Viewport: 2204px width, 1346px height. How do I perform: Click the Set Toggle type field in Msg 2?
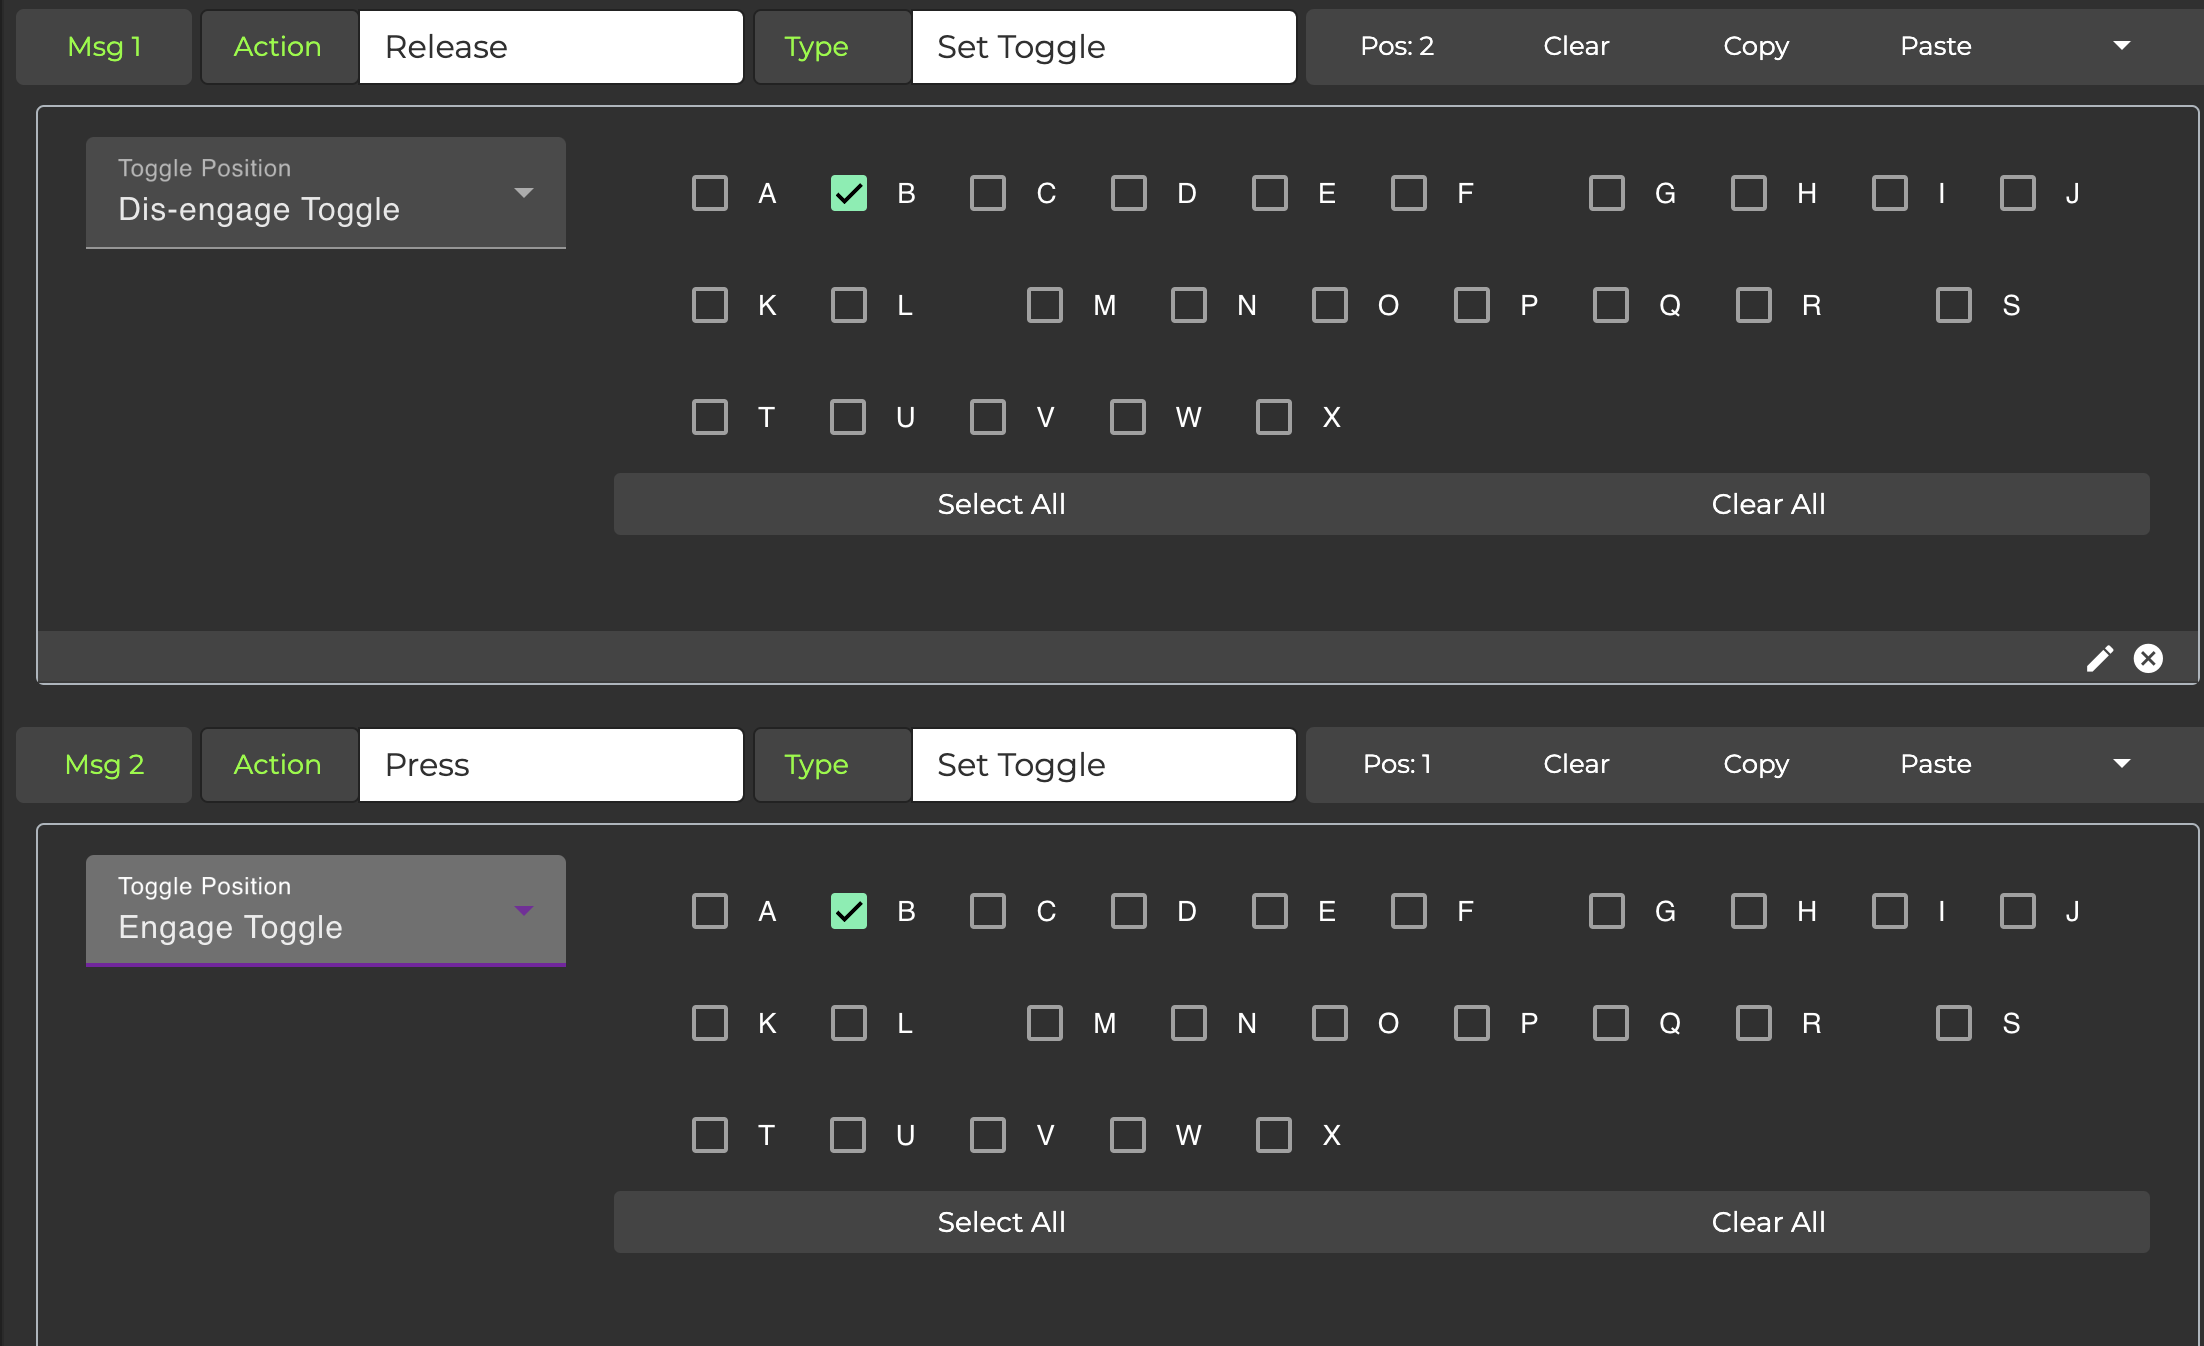pyautogui.click(x=1104, y=765)
